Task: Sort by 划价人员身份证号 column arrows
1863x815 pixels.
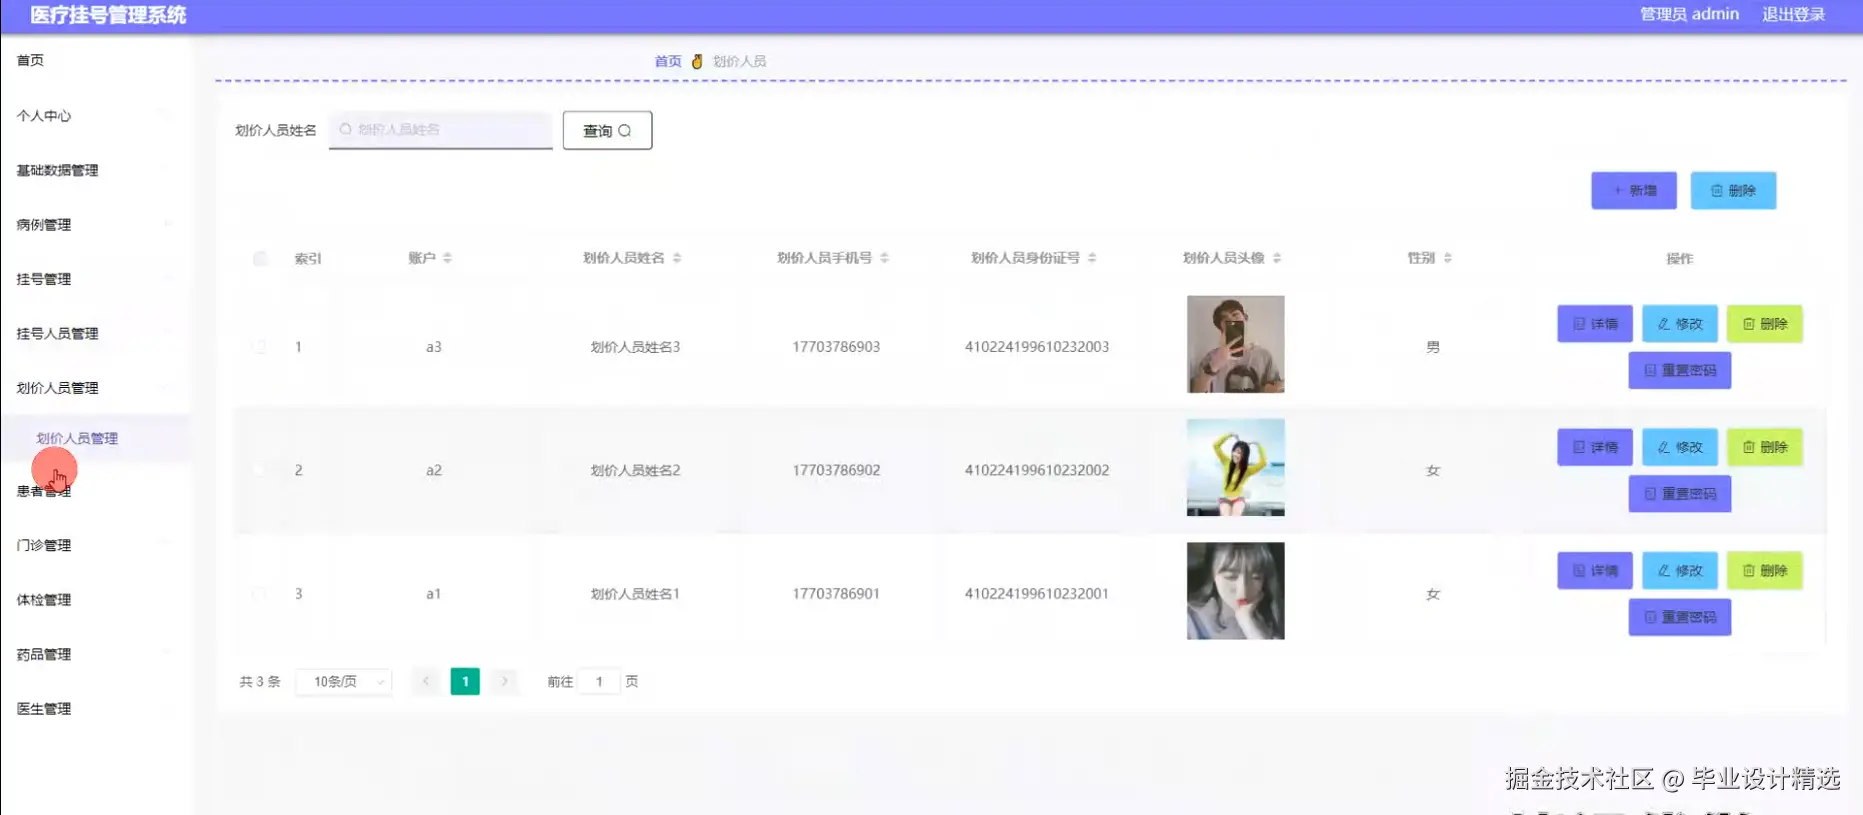Action: coord(1092,258)
